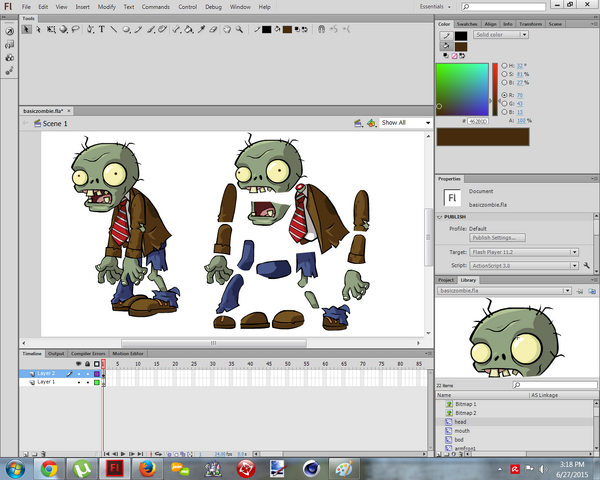This screenshot has height=480, width=600.
Task: Open Adobe Flash from the taskbar
Action: 114,469
